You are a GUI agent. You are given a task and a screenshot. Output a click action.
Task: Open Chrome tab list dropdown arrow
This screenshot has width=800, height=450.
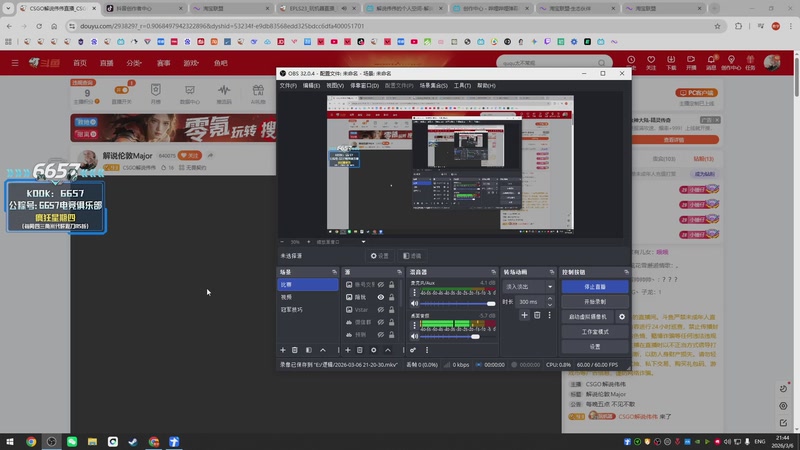coord(8,8)
